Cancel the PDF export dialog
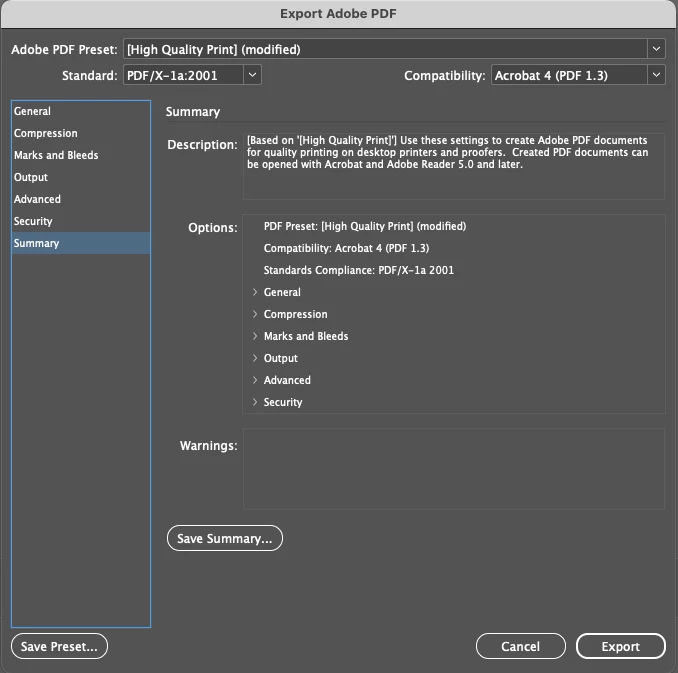 click(521, 646)
